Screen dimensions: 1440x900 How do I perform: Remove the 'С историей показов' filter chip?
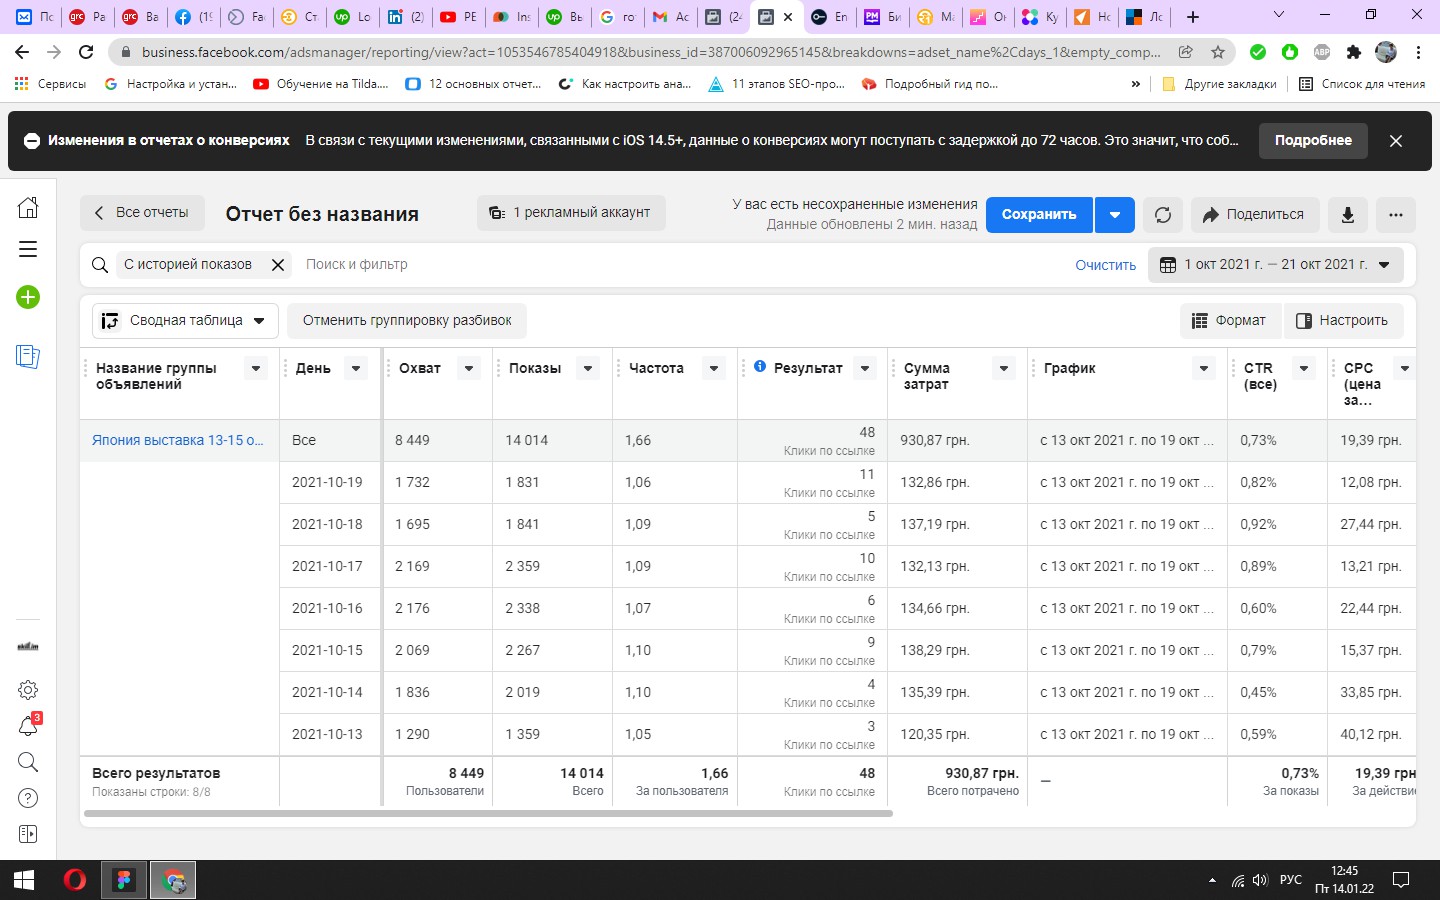tap(278, 265)
